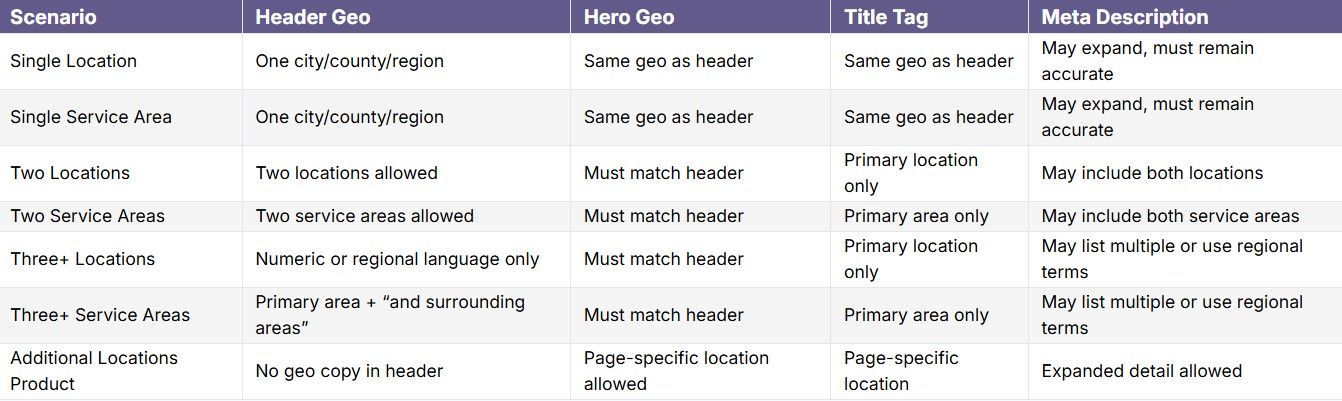Image resolution: width=1342 pixels, height=401 pixels.
Task: Click the Additional Locations Product cell
Action: 94,371
